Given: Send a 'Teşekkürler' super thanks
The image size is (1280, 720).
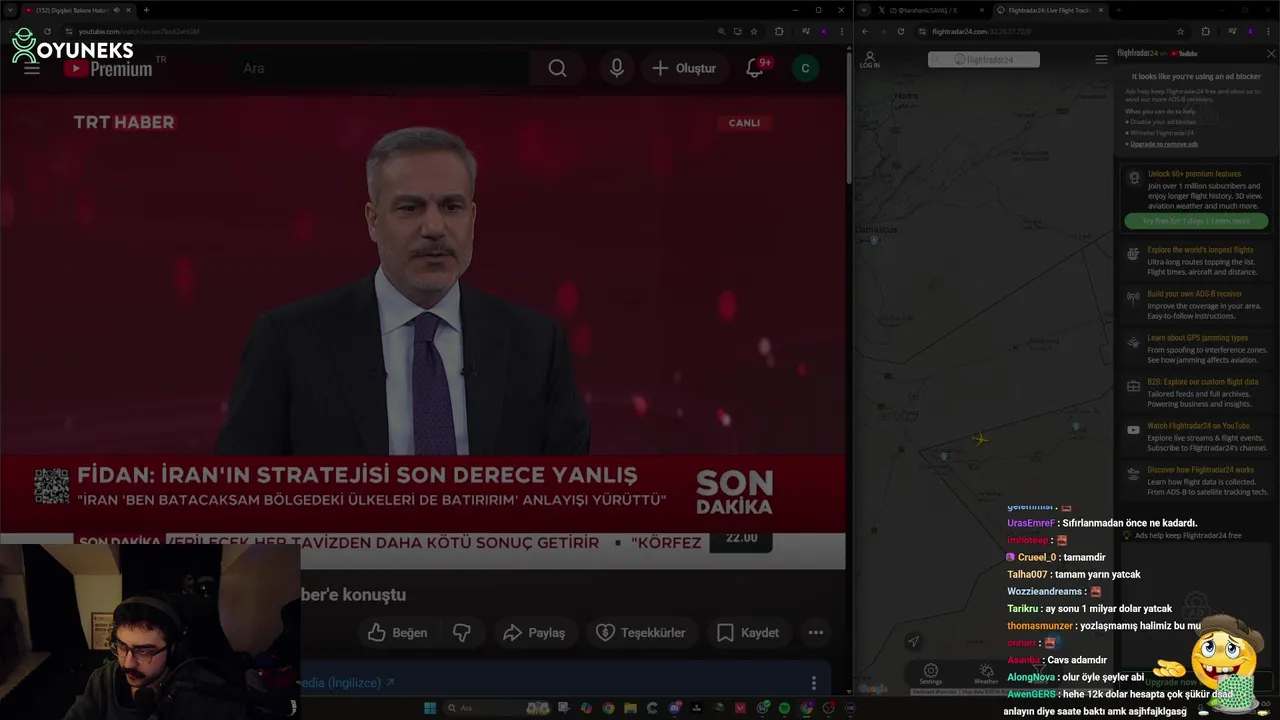Looking at the screenshot, I should 641,632.
